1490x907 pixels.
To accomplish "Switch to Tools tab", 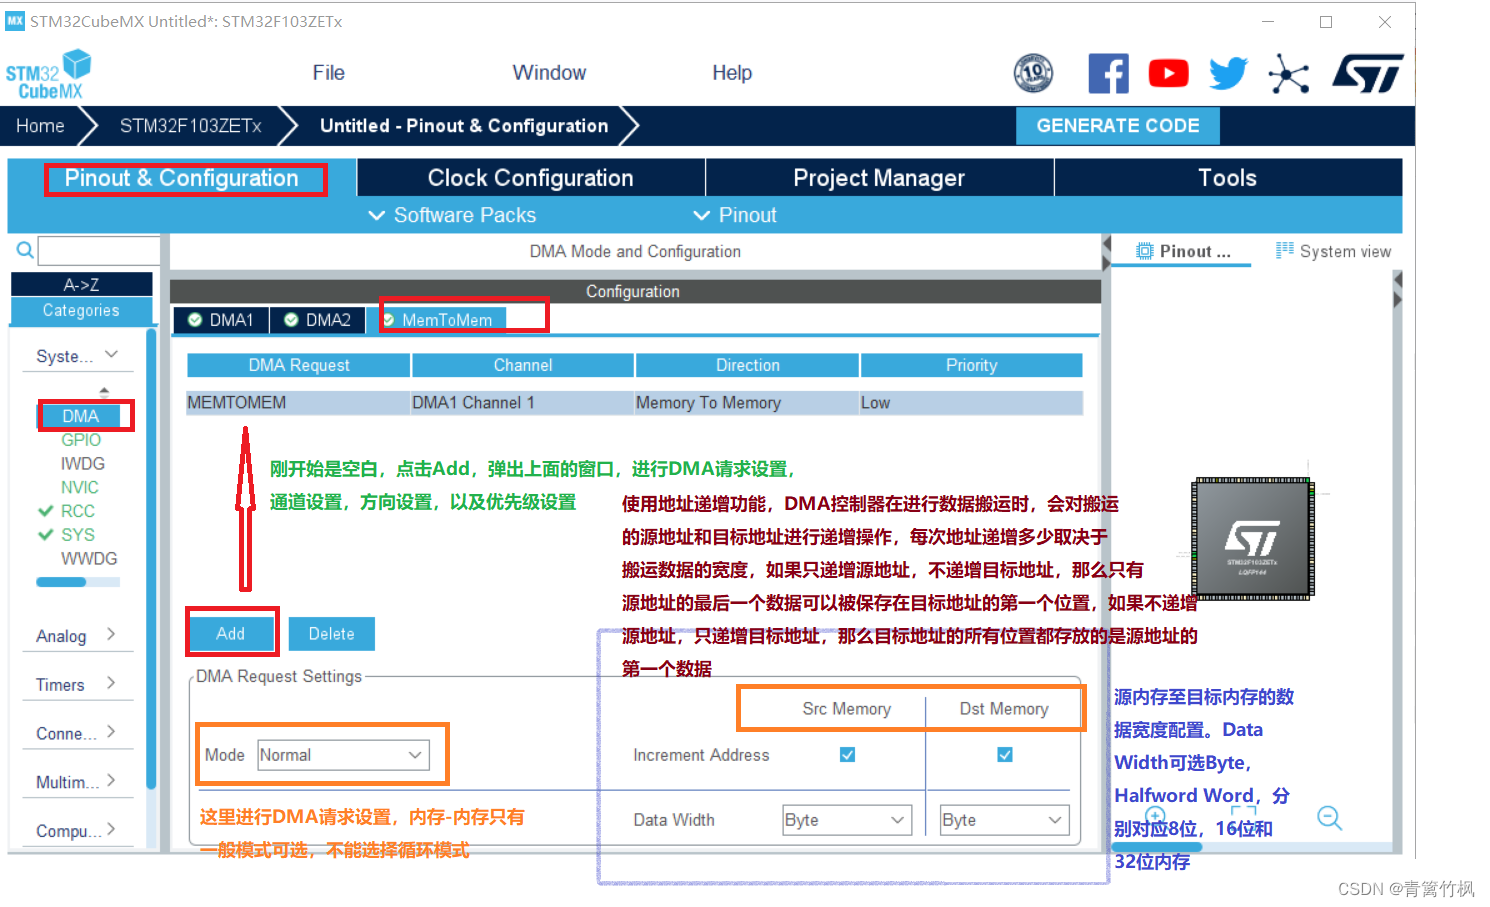I will tap(1228, 178).
